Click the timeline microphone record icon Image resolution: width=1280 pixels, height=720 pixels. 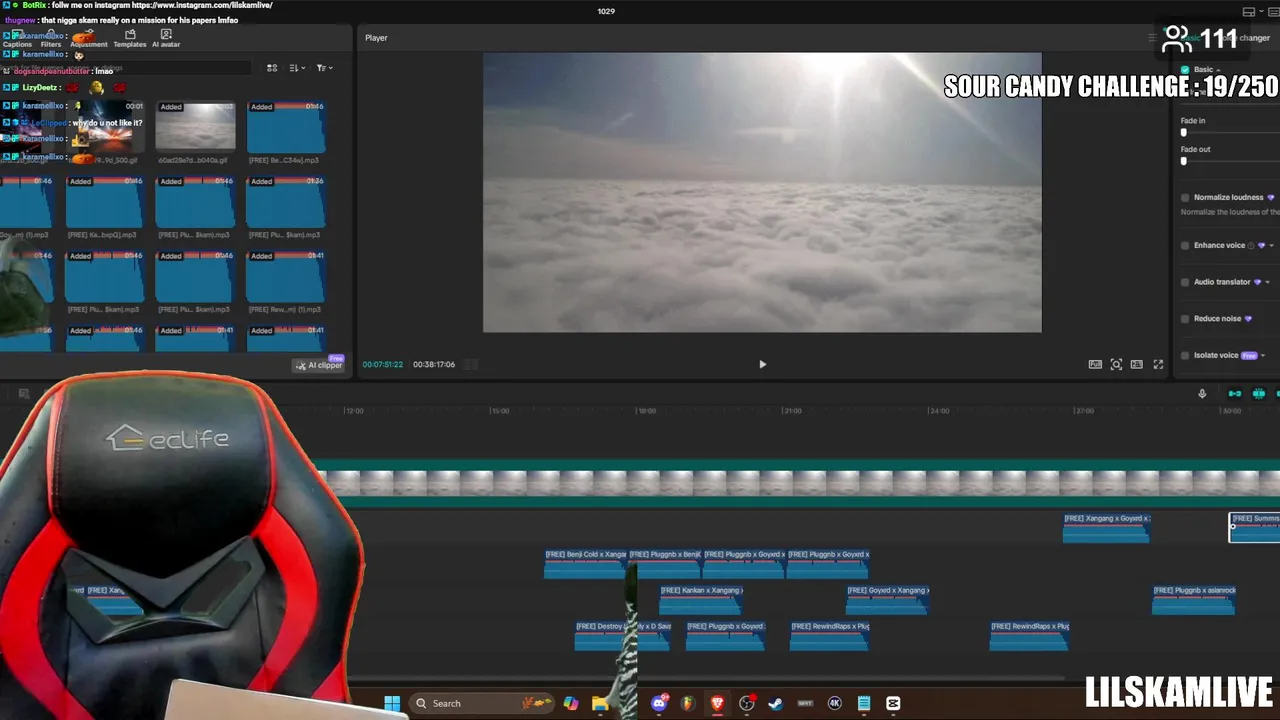click(1202, 393)
